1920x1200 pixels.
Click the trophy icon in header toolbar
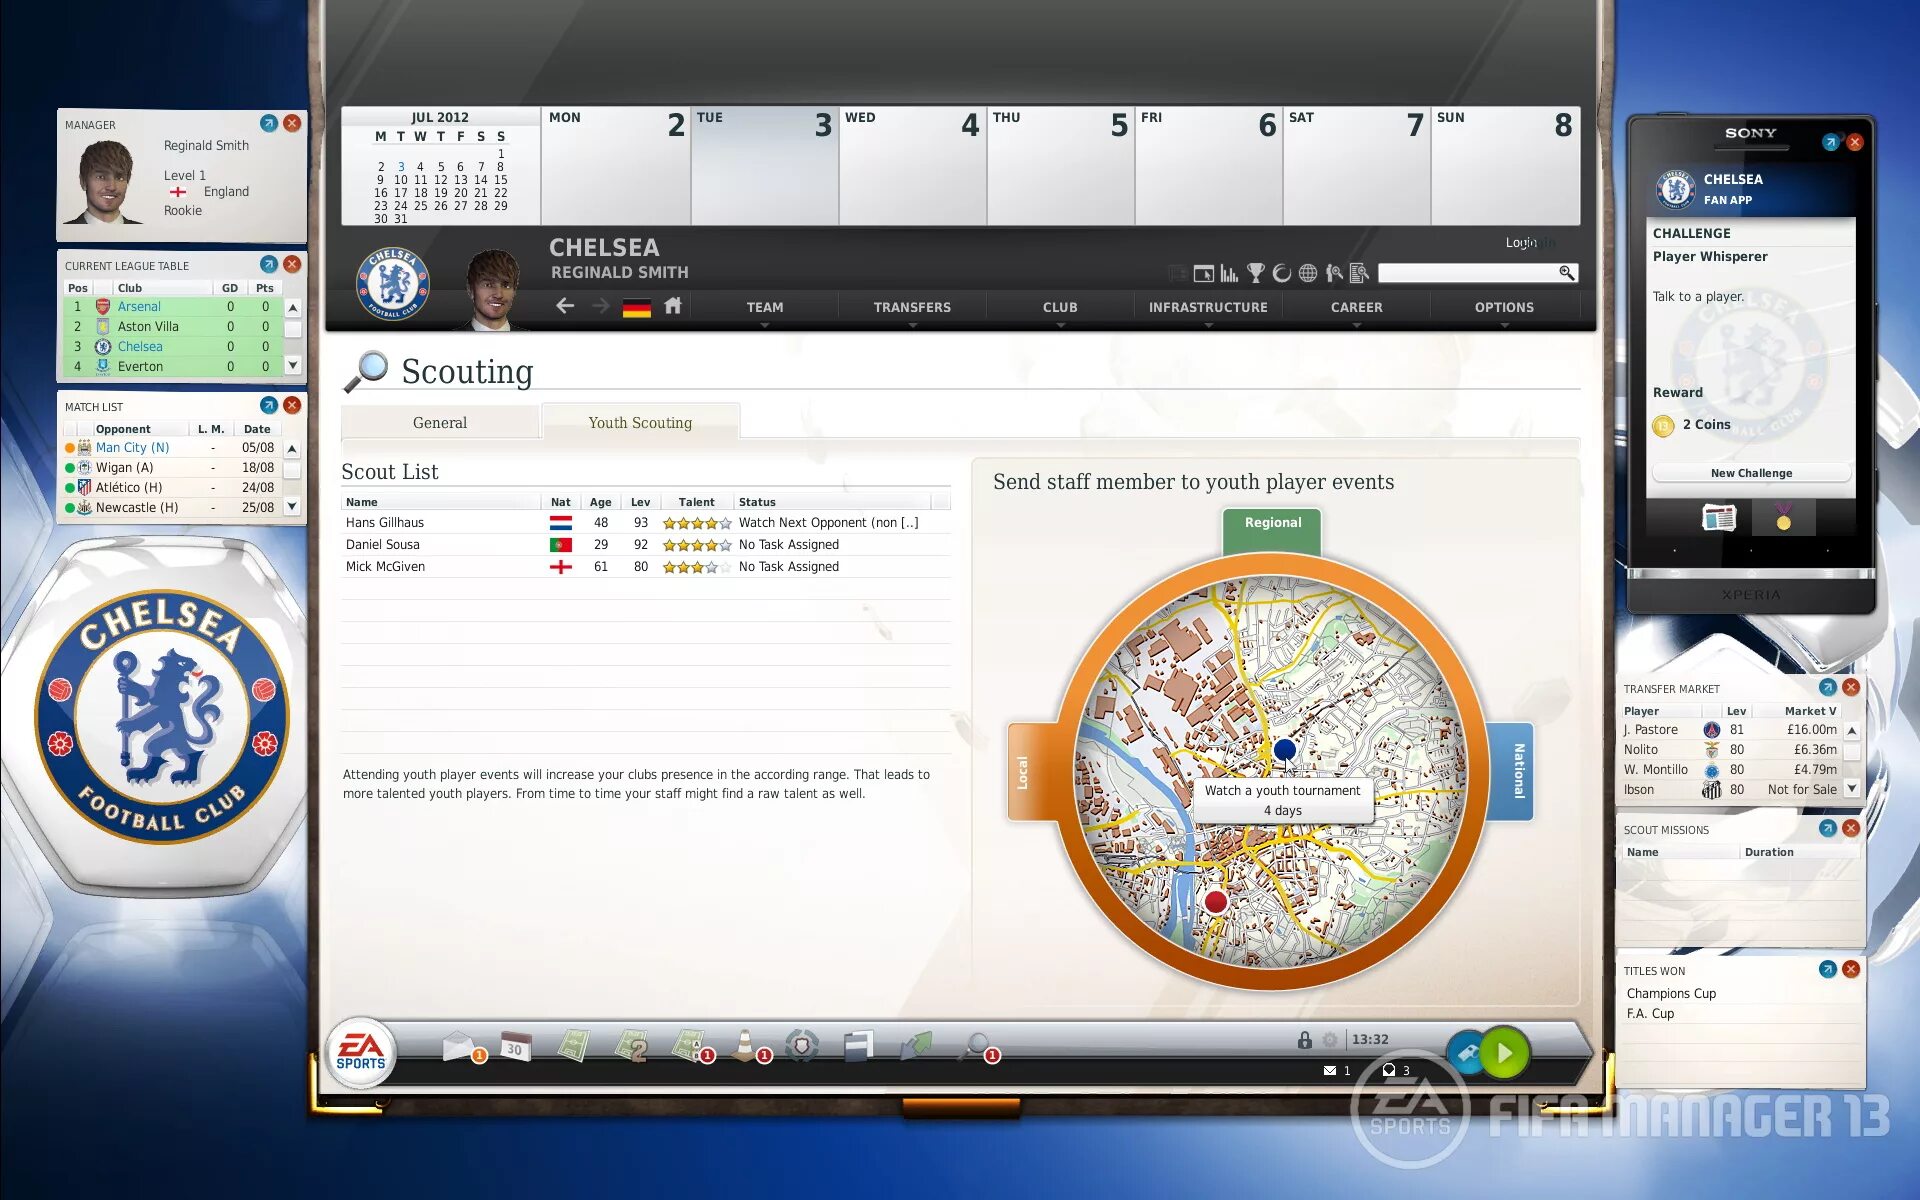pyautogui.click(x=1256, y=273)
